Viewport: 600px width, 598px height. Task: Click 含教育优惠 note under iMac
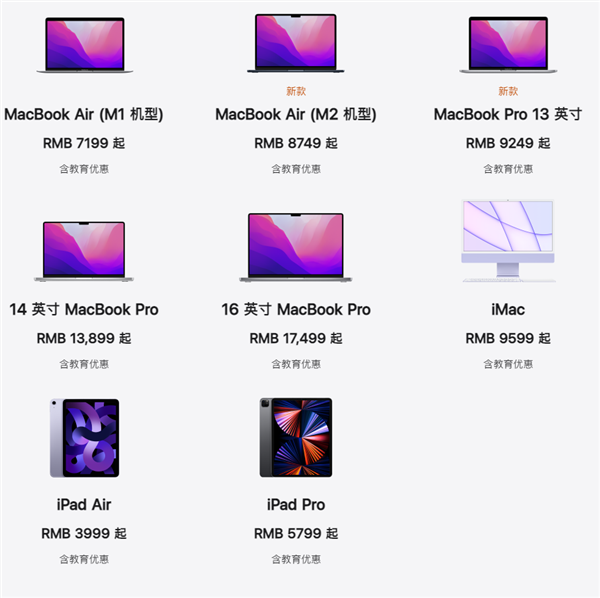click(x=508, y=364)
